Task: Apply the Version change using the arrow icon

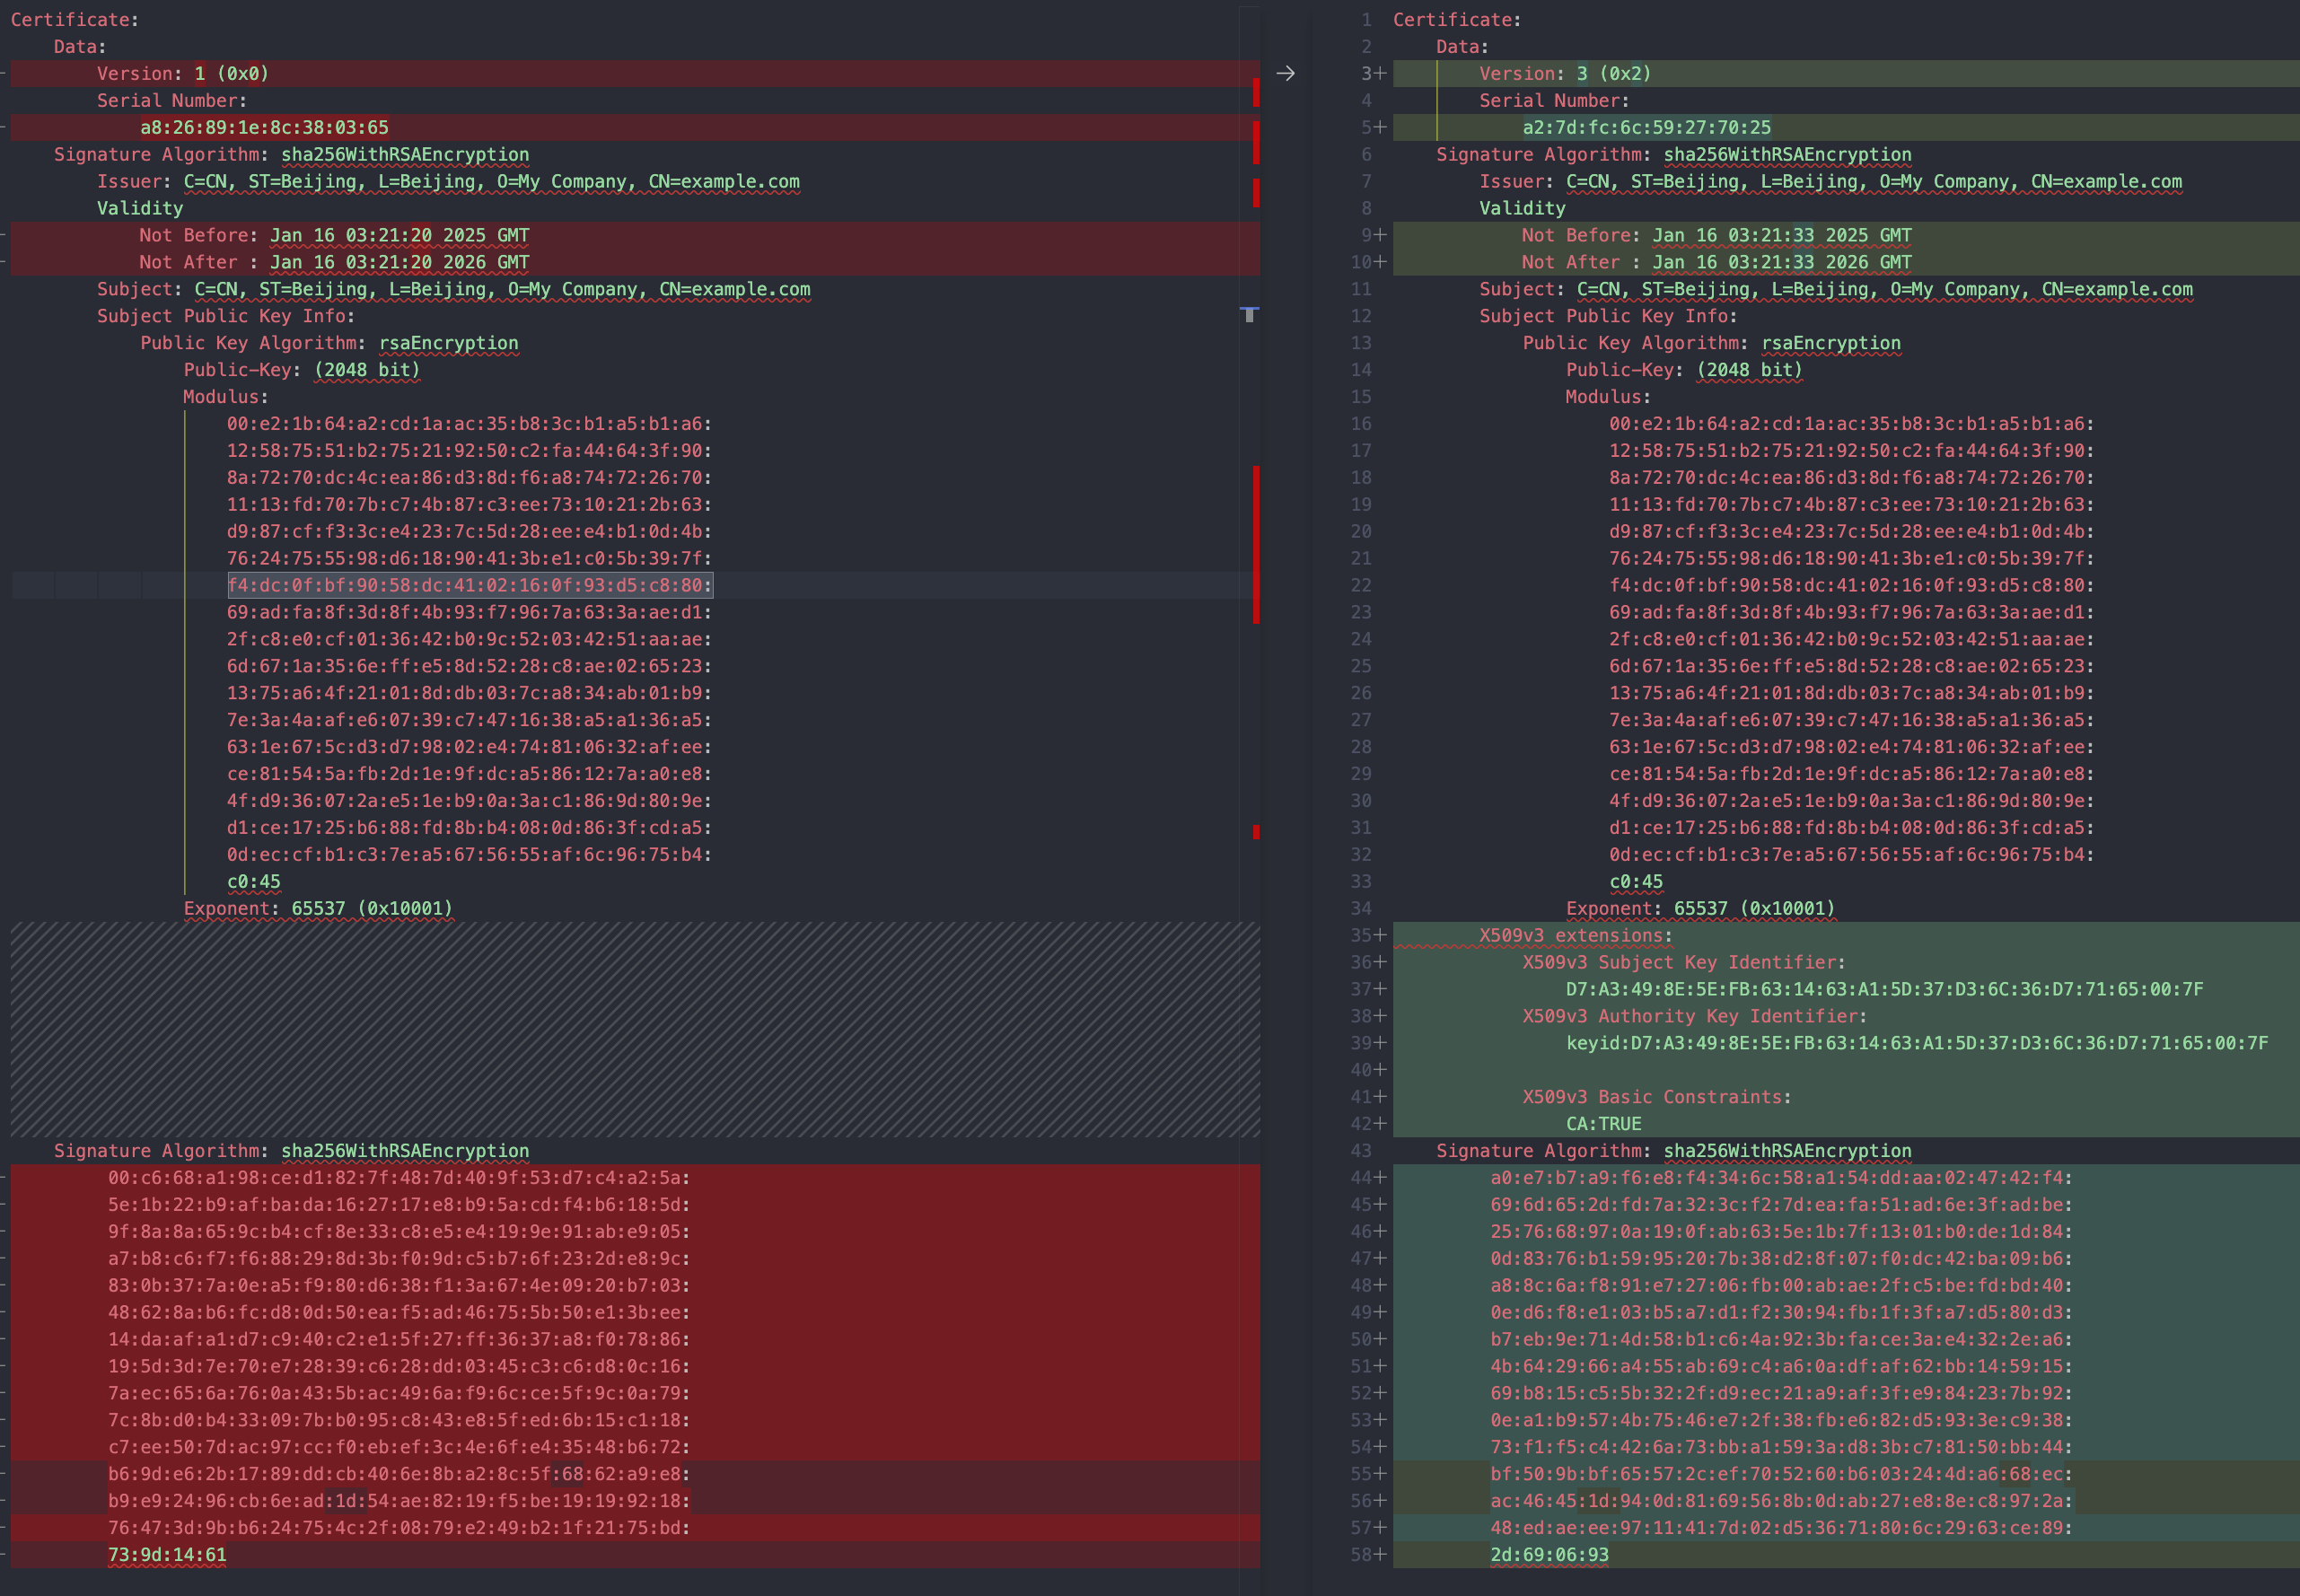Action: coord(1285,74)
